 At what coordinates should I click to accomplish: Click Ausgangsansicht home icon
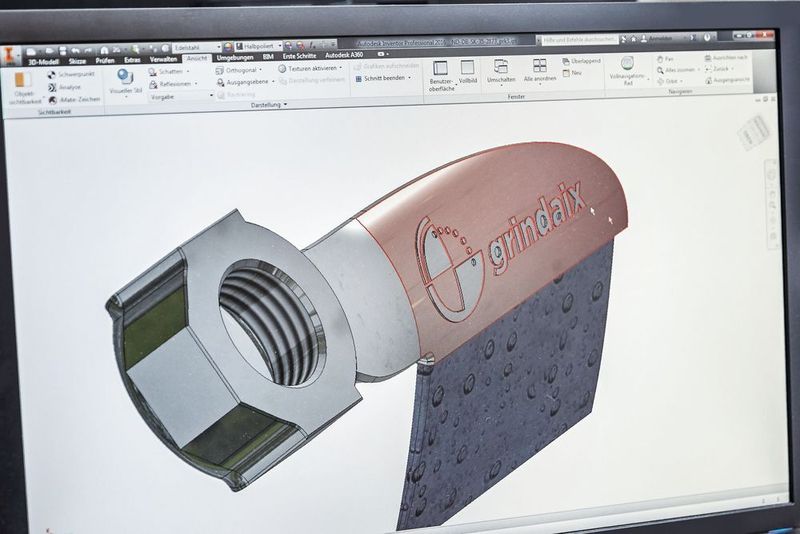[x=709, y=80]
